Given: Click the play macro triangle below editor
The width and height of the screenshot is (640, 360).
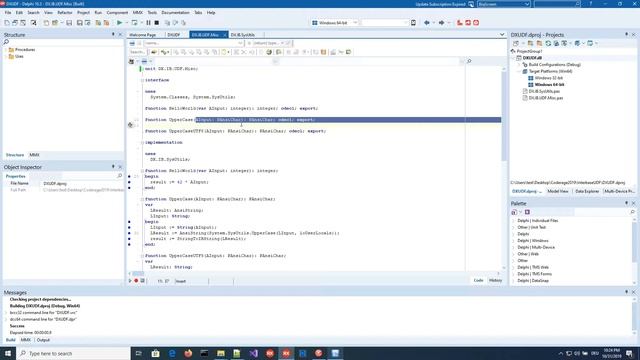Looking at the screenshot, I should 130,281.
